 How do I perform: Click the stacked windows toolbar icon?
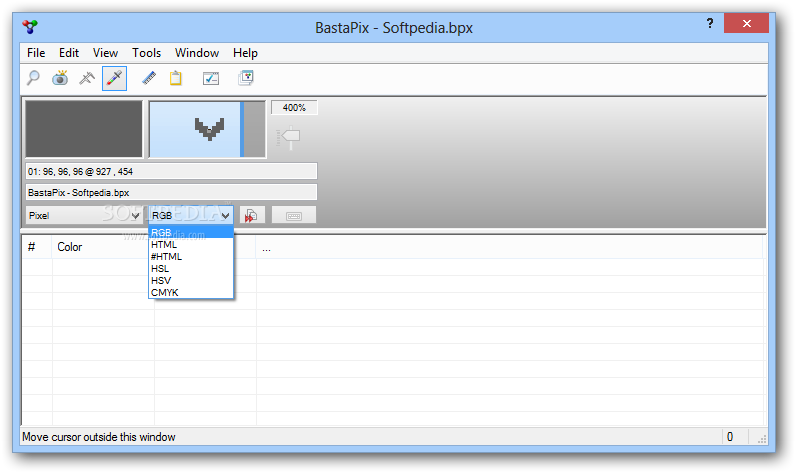(246, 78)
